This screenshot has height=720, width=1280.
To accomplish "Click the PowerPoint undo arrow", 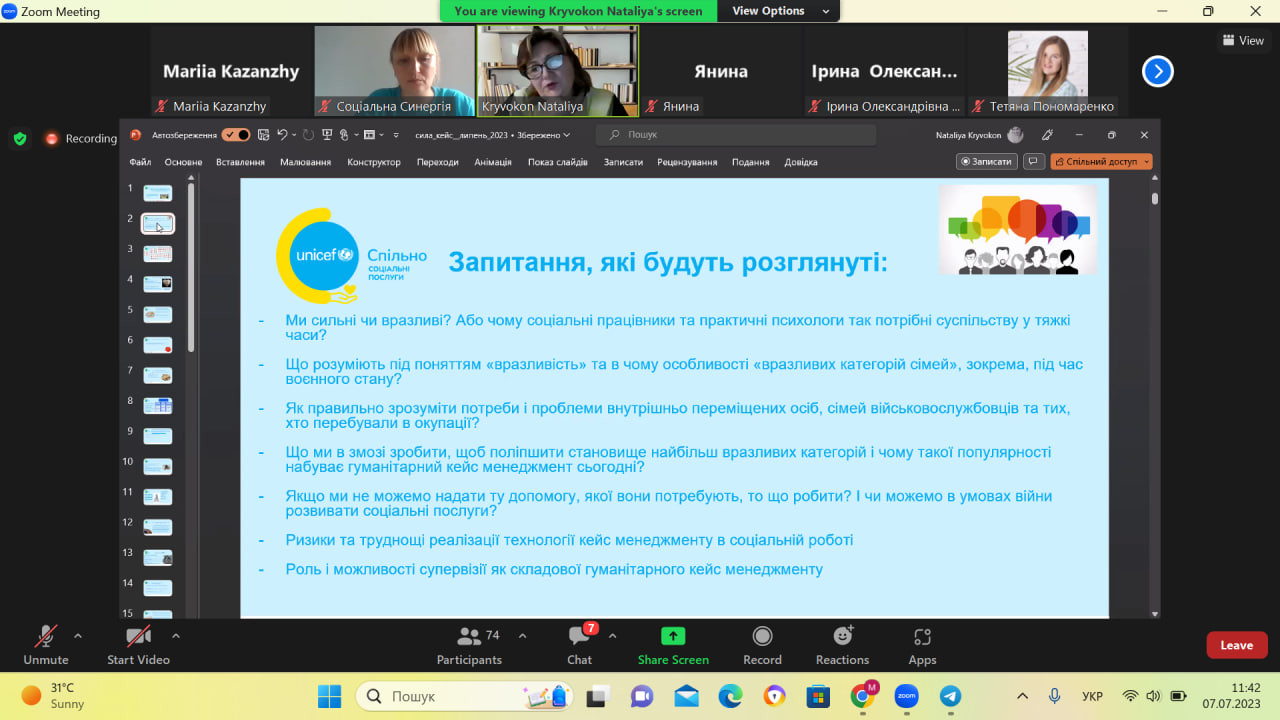I will click(x=283, y=135).
